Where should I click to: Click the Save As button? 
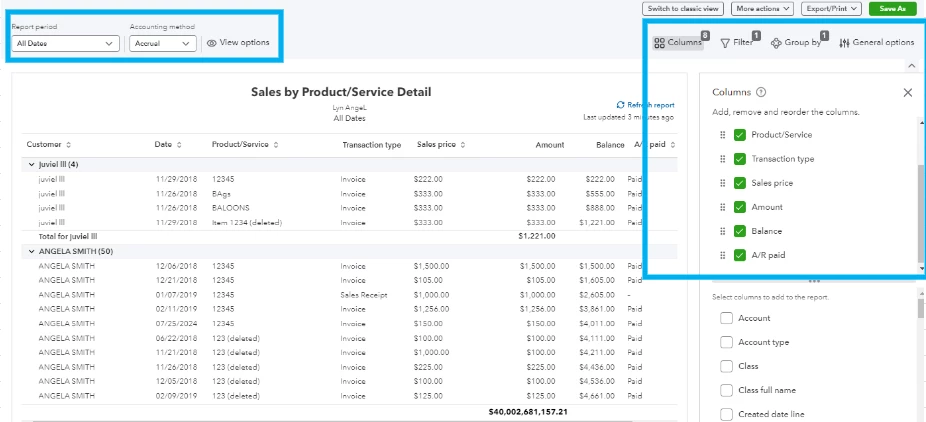tap(892, 9)
